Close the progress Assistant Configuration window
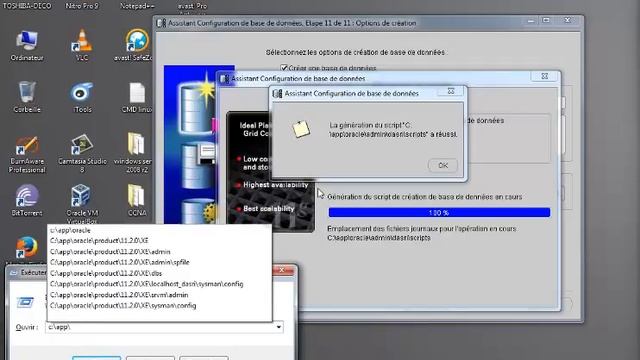Image resolution: width=640 pixels, height=360 pixels. (545, 76)
